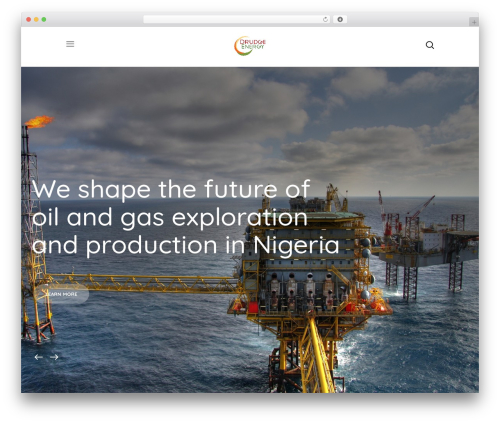This screenshot has width=500, height=423.
Task: Minimize the window with yellow button
Action: pyautogui.click(x=36, y=19)
